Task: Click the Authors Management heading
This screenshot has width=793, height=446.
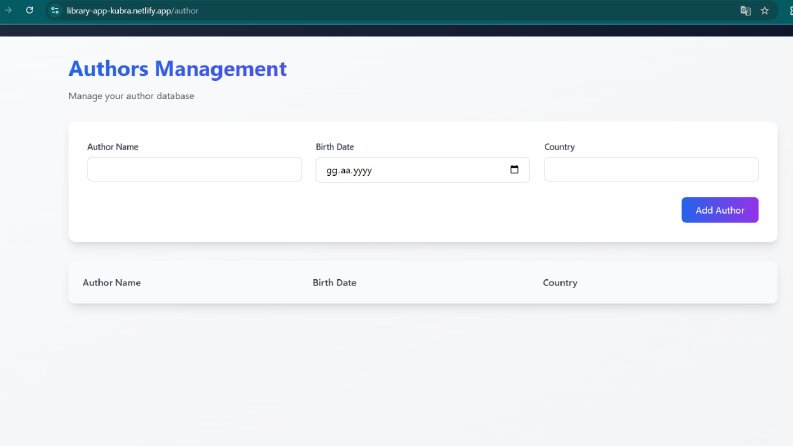Action: tap(178, 69)
